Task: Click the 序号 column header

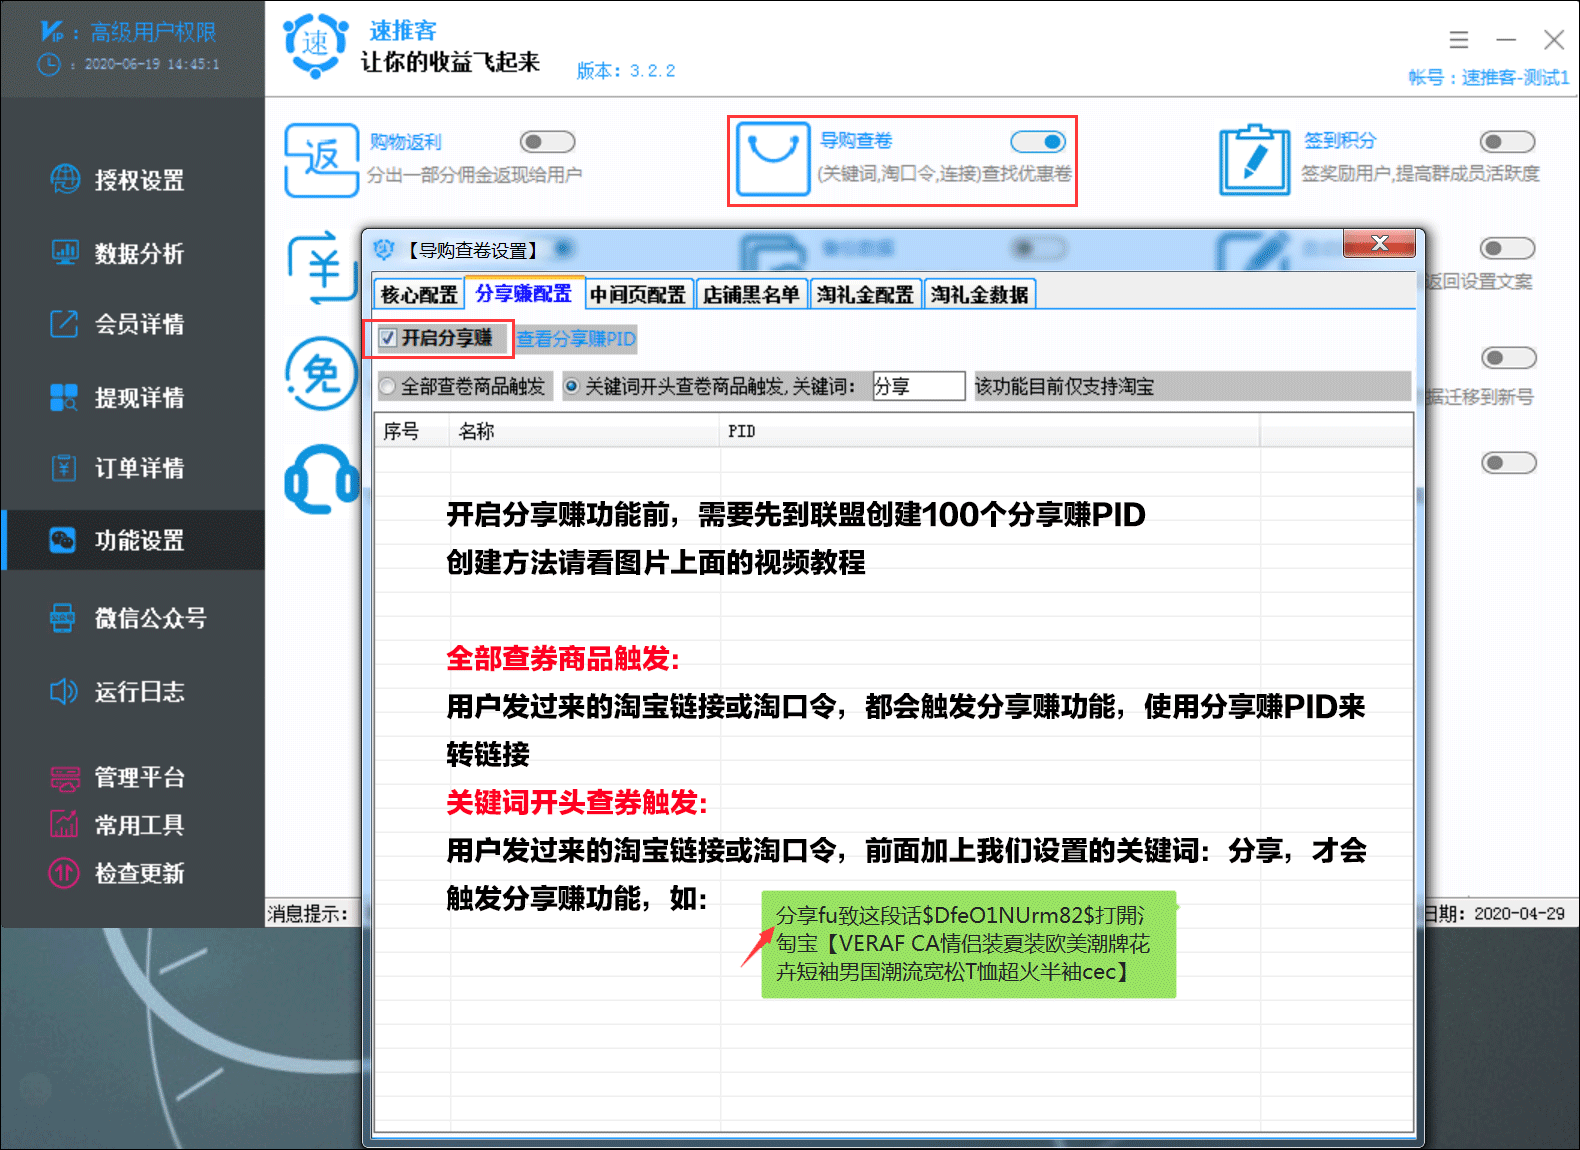Action: pos(411,431)
